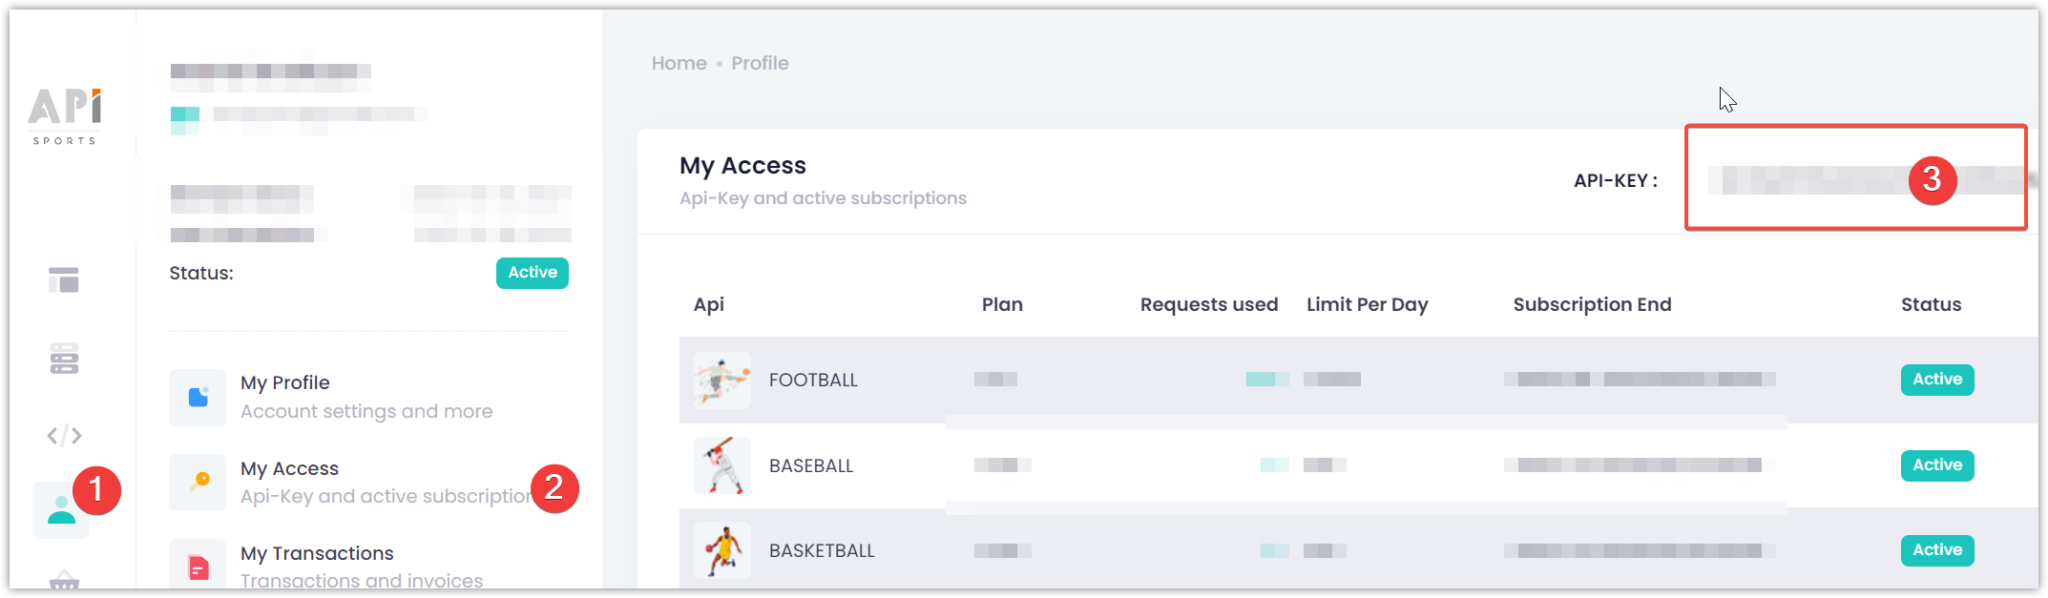The height and width of the screenshot is (598, 2048).
Task: Click the account Status Active badge
Action: click(x=532, y=273)
